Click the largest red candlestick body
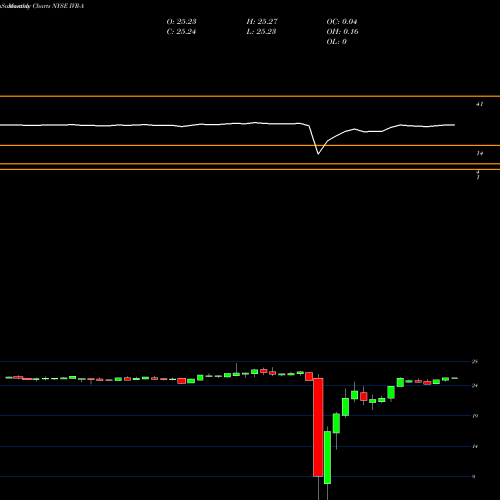Viewport: 500px width, 500px height. tap(318, 427)
